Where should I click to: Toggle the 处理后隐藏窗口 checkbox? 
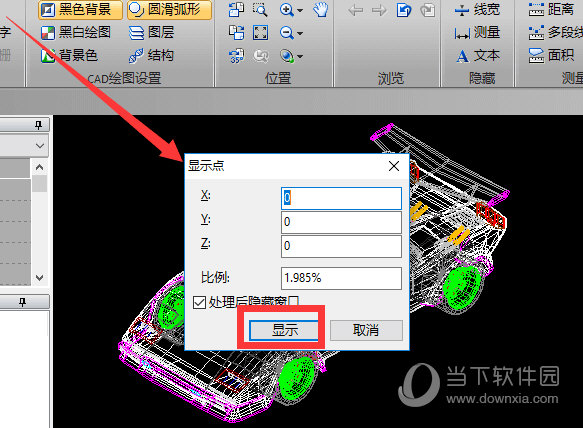pyautogui.click(x=199, y=302)
